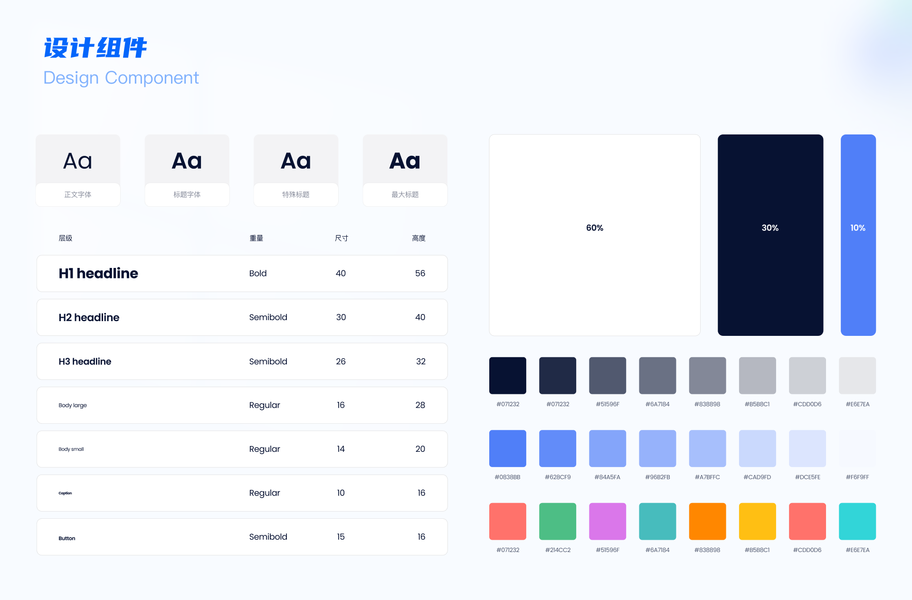Choose the very pale blue swatch labeled #DCE5FE
The image size is (912, 600).
coord(807,448)
